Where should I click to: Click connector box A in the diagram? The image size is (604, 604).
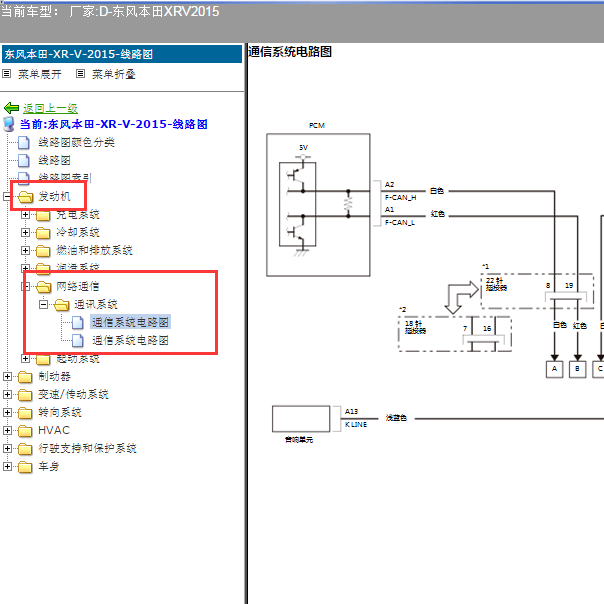554,369
